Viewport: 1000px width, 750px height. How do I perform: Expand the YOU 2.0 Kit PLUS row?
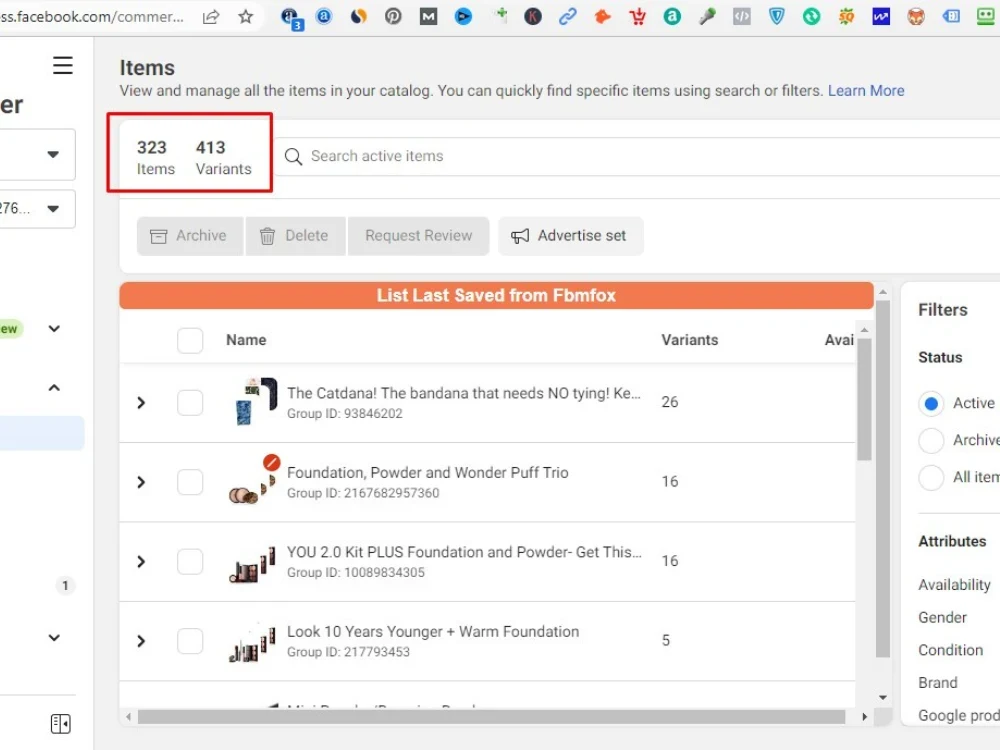tap(142, 561)
